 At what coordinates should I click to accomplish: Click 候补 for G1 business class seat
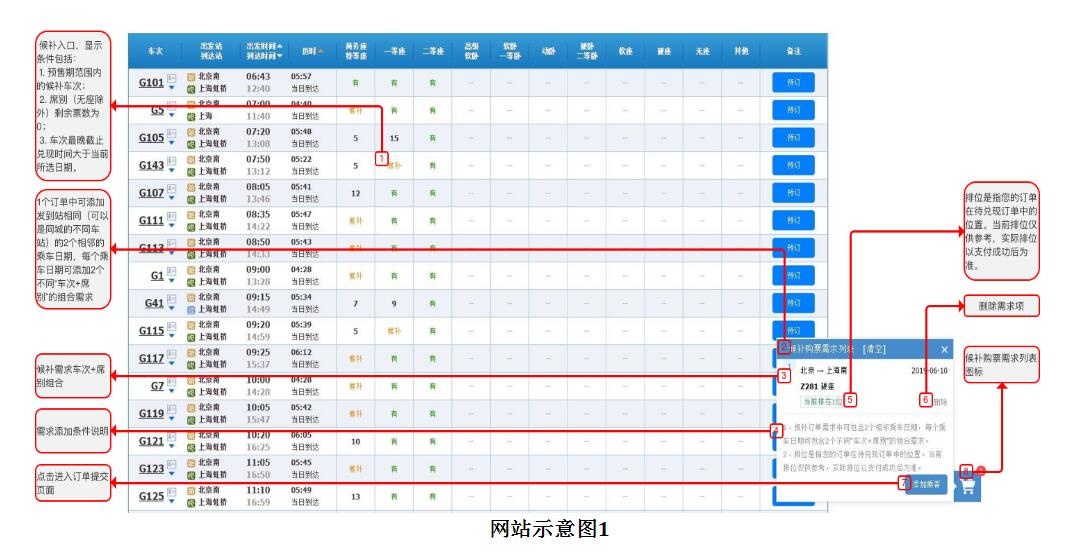pos(356,276)
